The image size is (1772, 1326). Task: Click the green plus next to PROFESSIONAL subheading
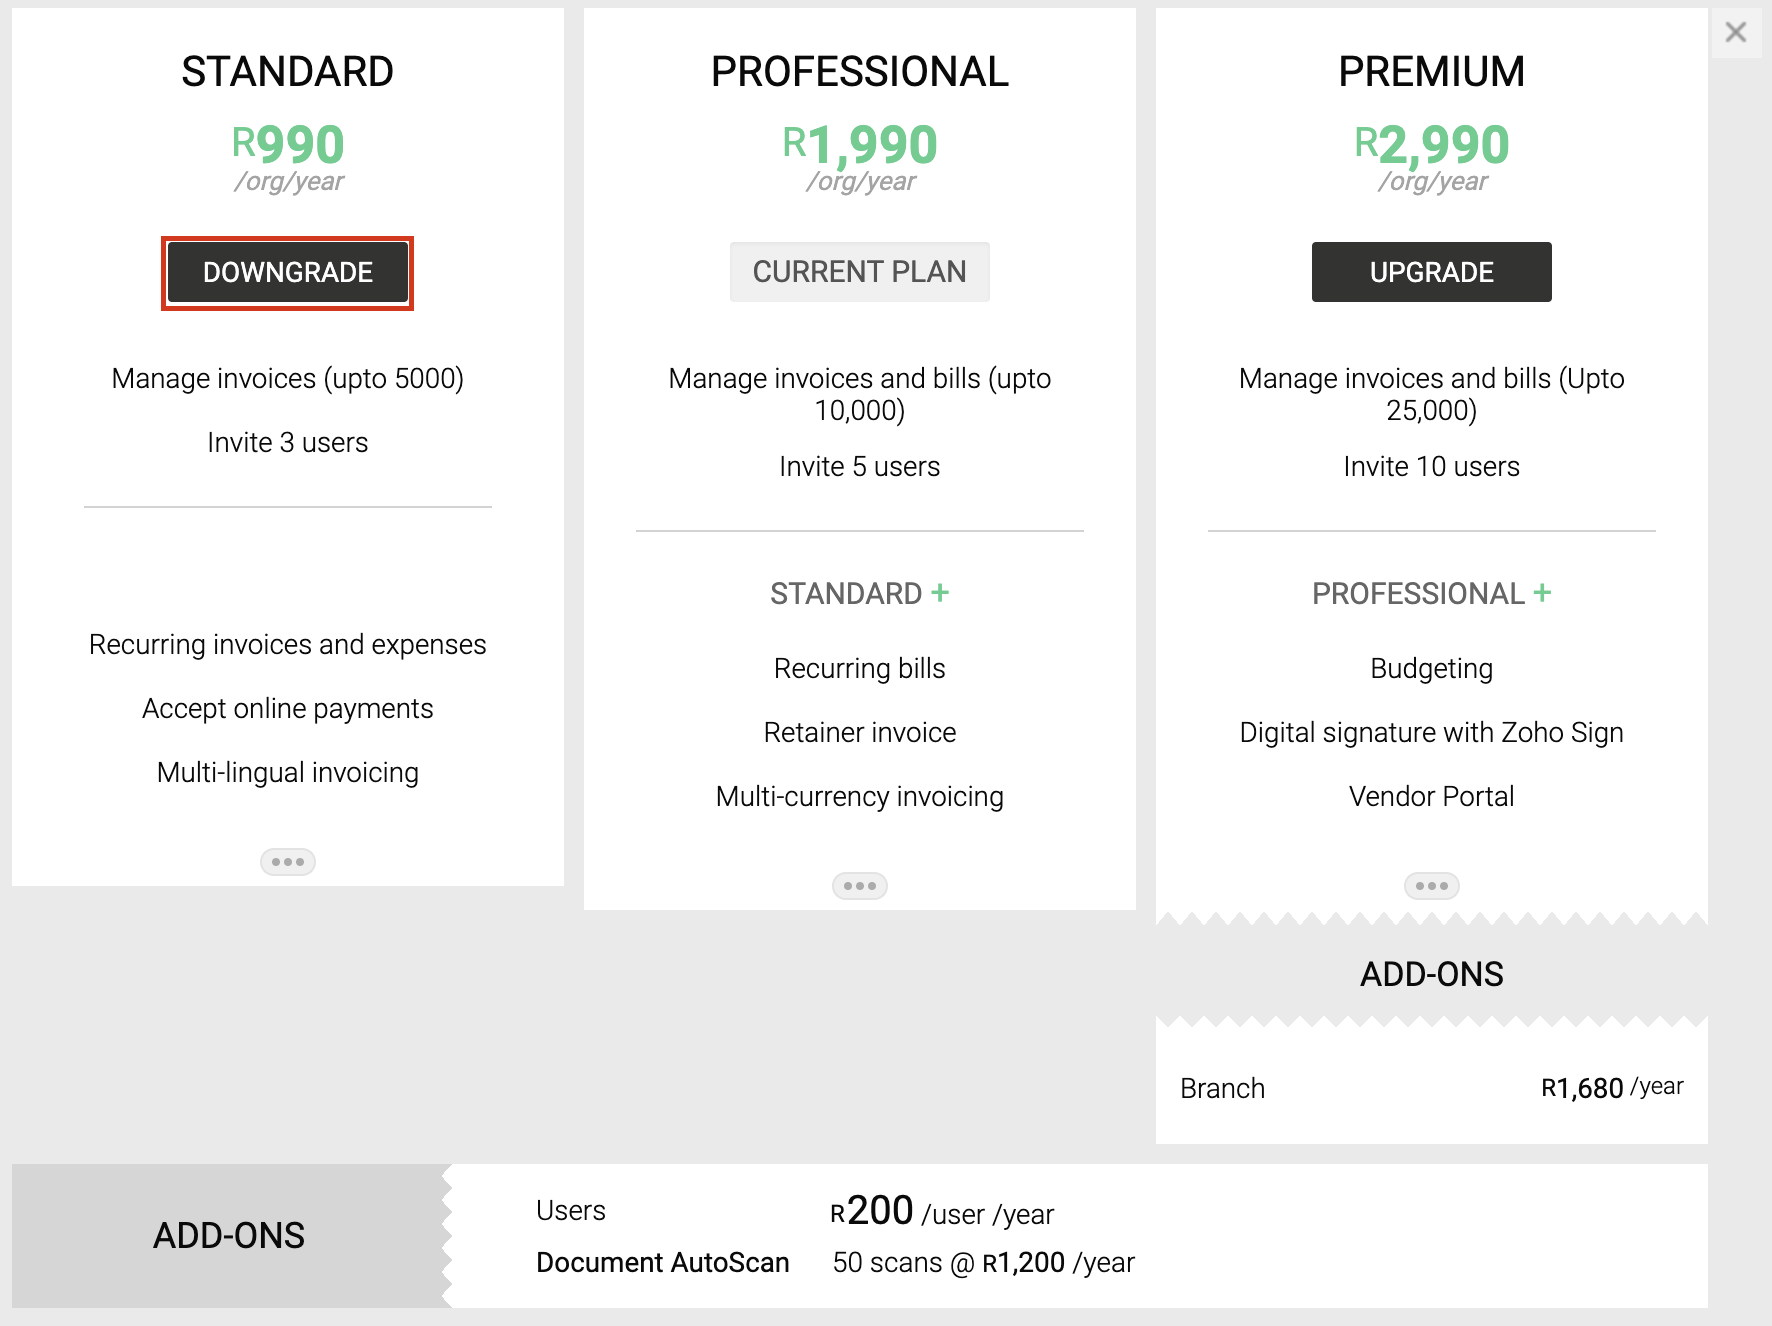pyautogui.click(x=1542, y=592)
